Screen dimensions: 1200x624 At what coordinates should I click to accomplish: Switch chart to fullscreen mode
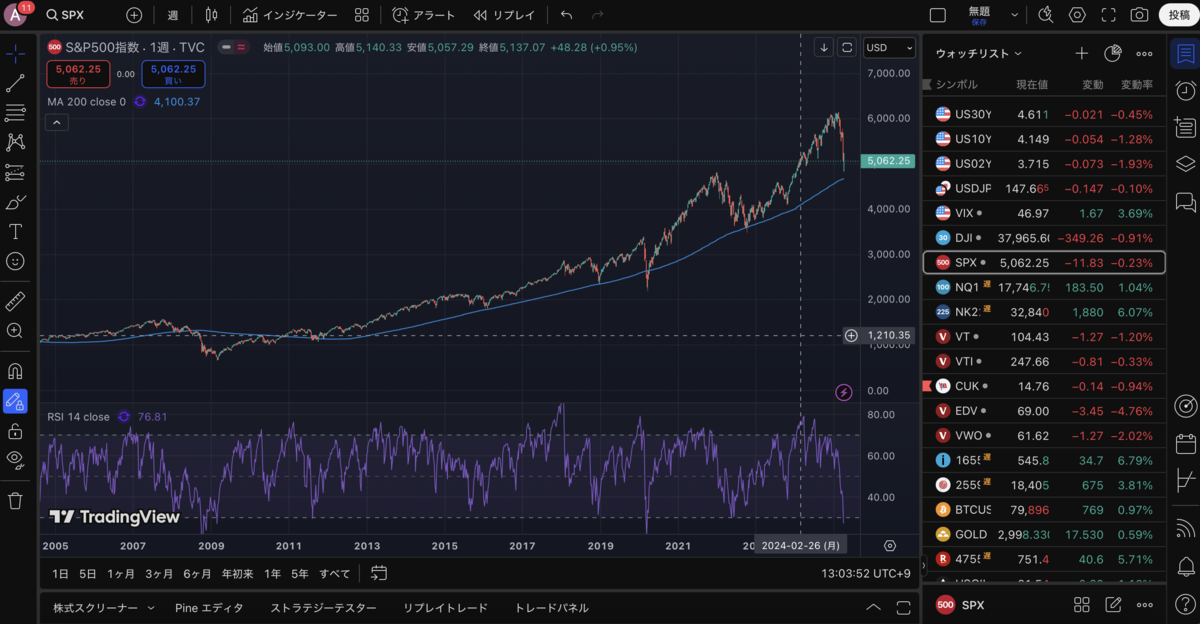tap(1108, 15)
